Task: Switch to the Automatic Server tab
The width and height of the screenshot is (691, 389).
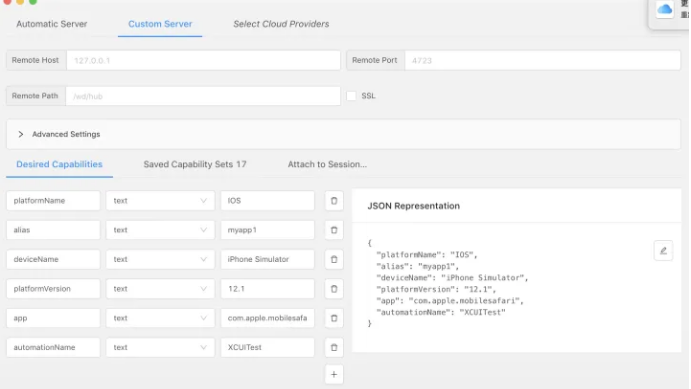Action: coord(52,24)
